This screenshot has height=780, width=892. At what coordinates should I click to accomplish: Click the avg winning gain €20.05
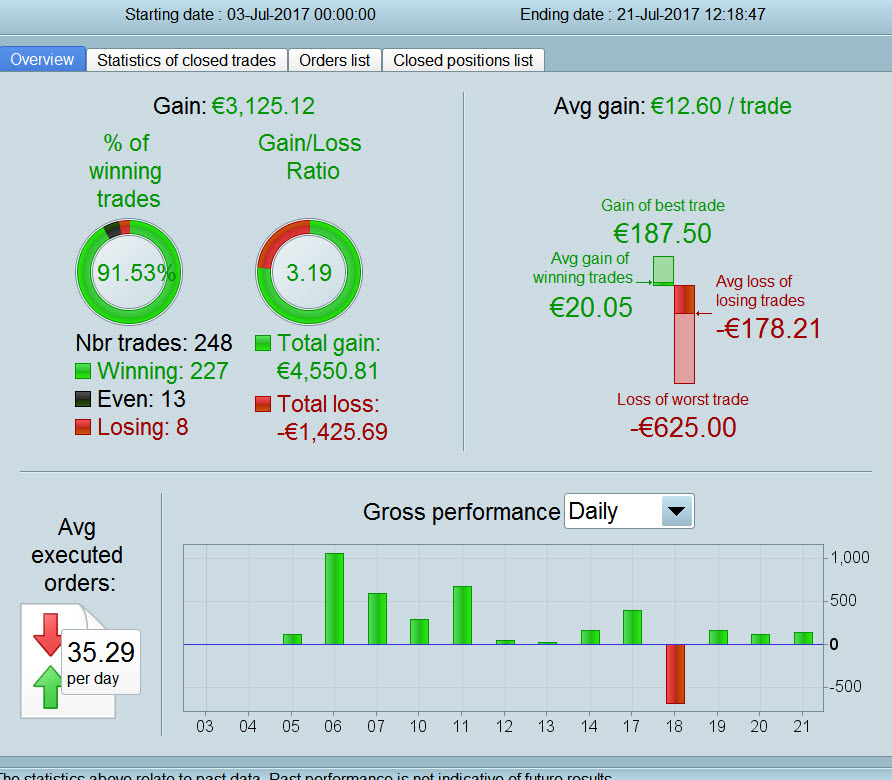tap(590, 307)
